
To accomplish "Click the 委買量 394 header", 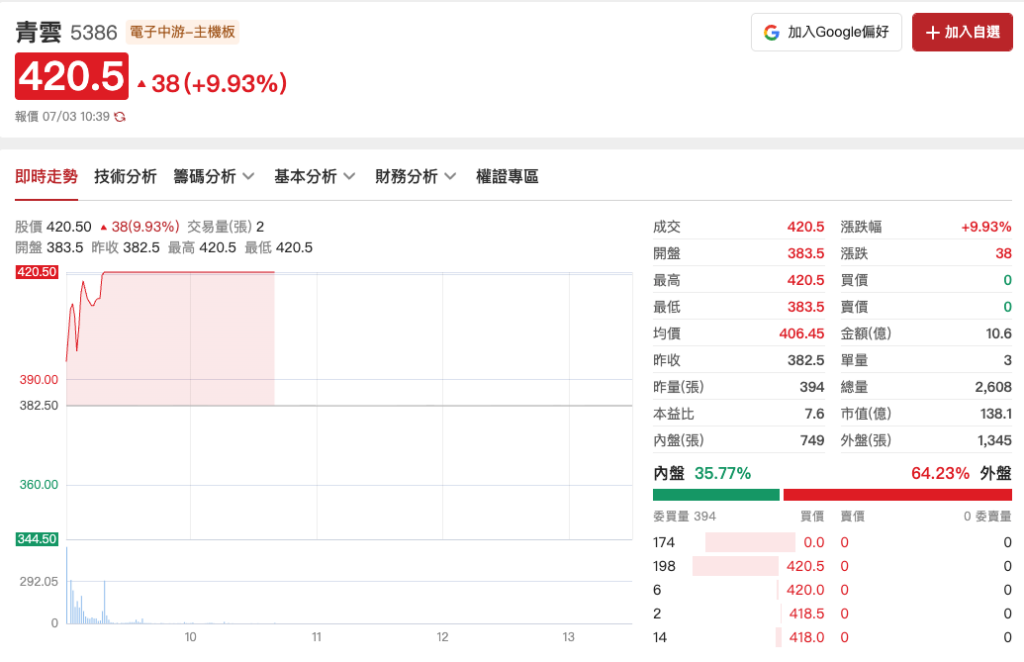I will click(x=684, y=516).
